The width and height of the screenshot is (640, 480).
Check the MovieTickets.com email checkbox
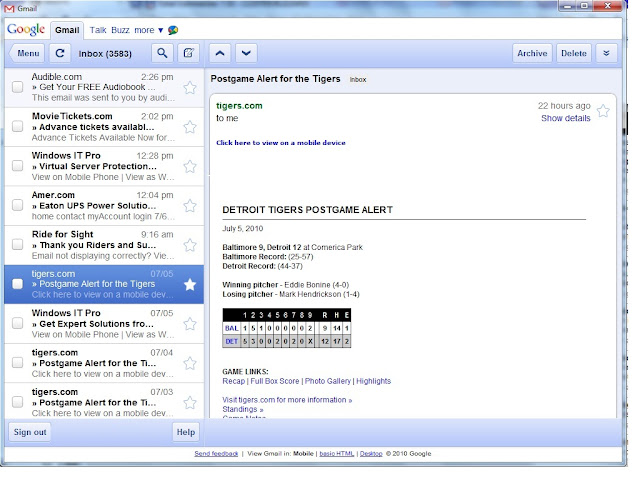(17, 128)
